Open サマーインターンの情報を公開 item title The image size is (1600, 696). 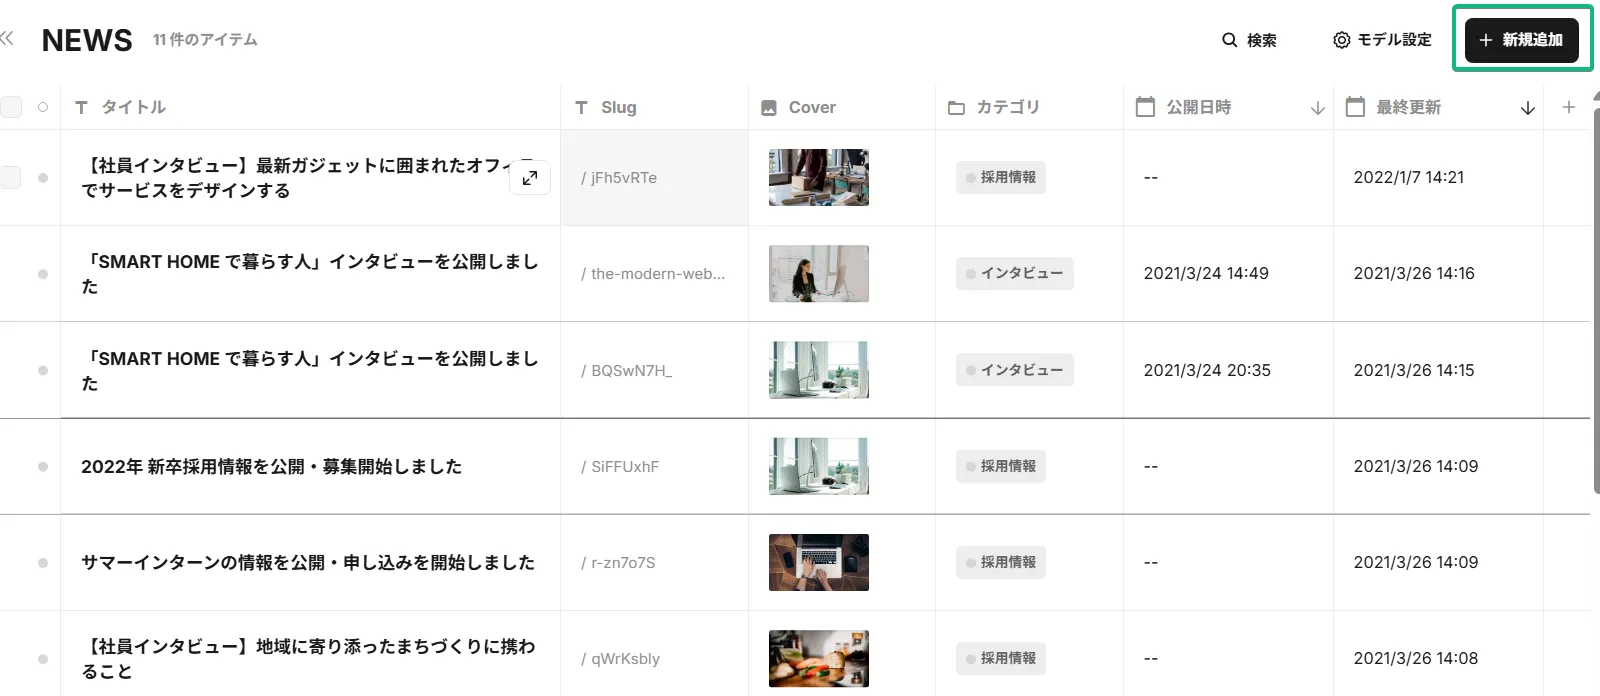click(308, 562)
